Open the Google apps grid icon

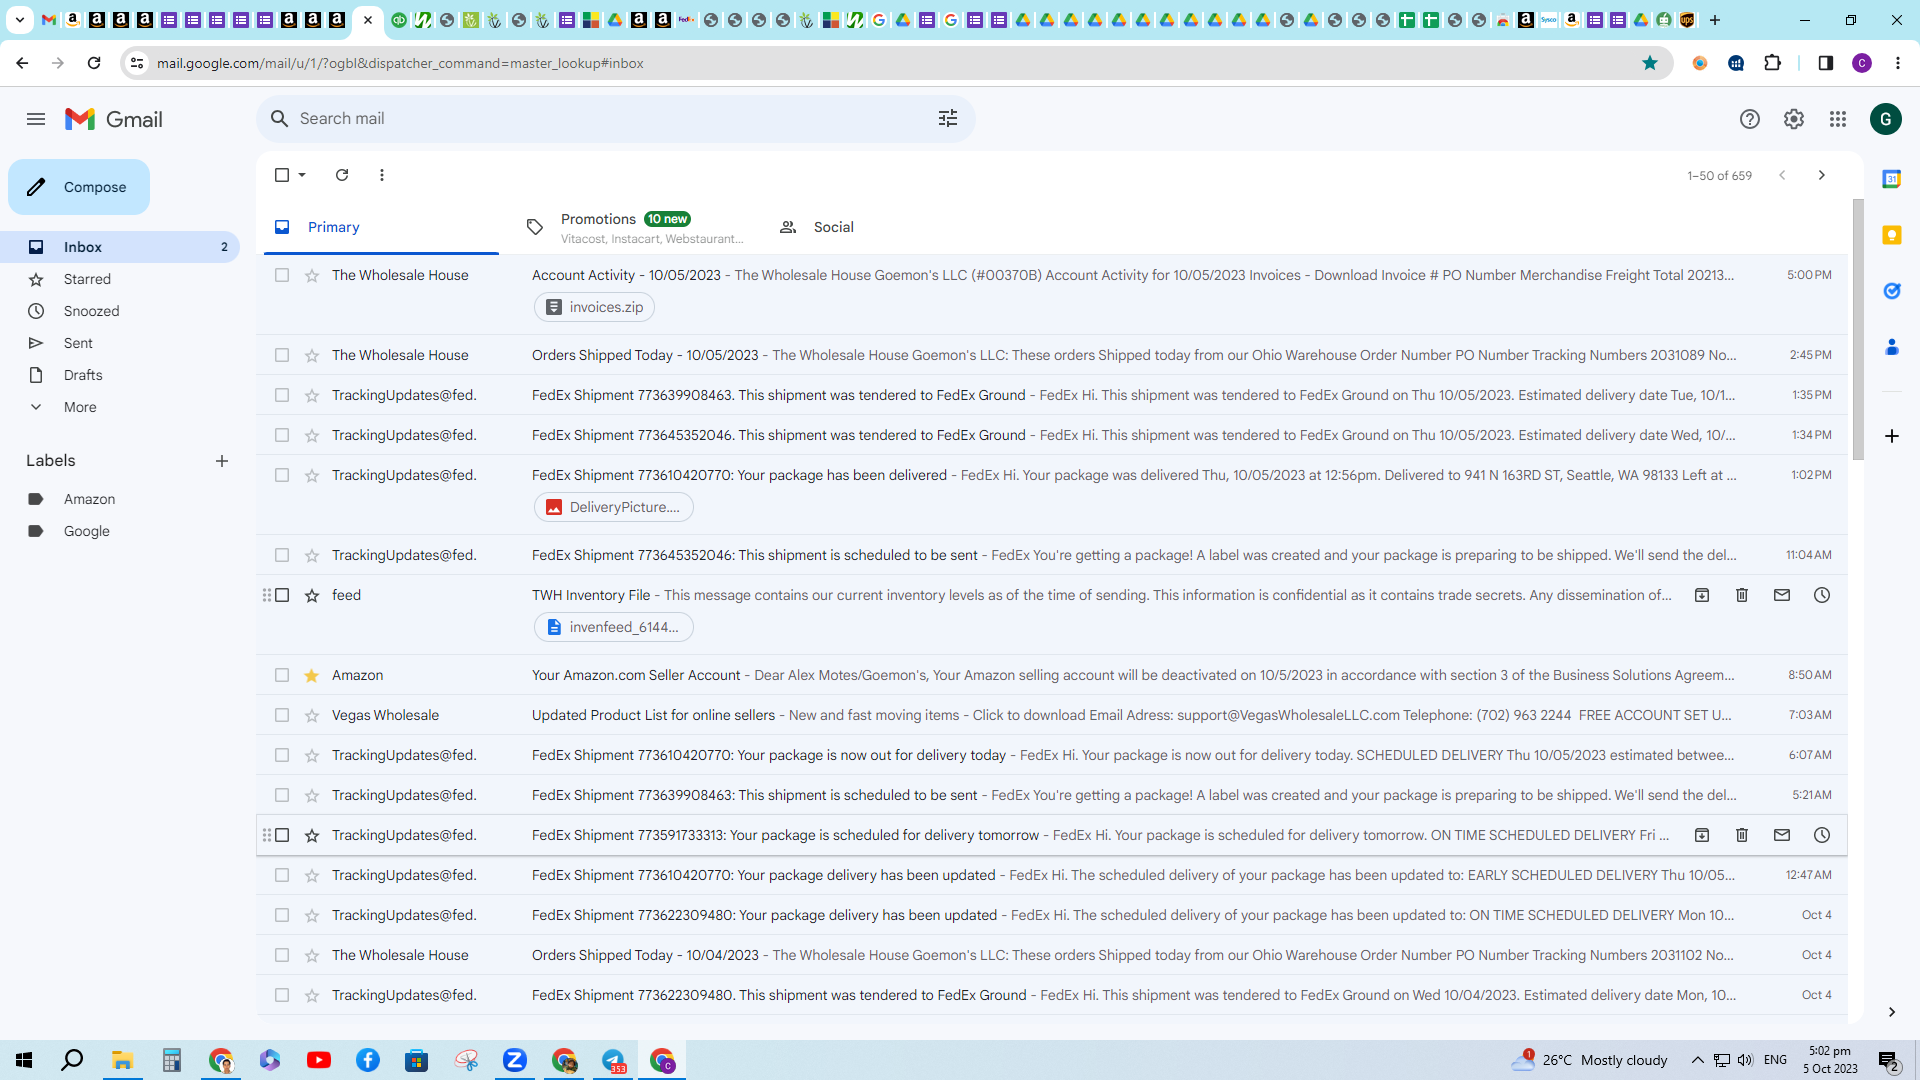pos(1838,119)
